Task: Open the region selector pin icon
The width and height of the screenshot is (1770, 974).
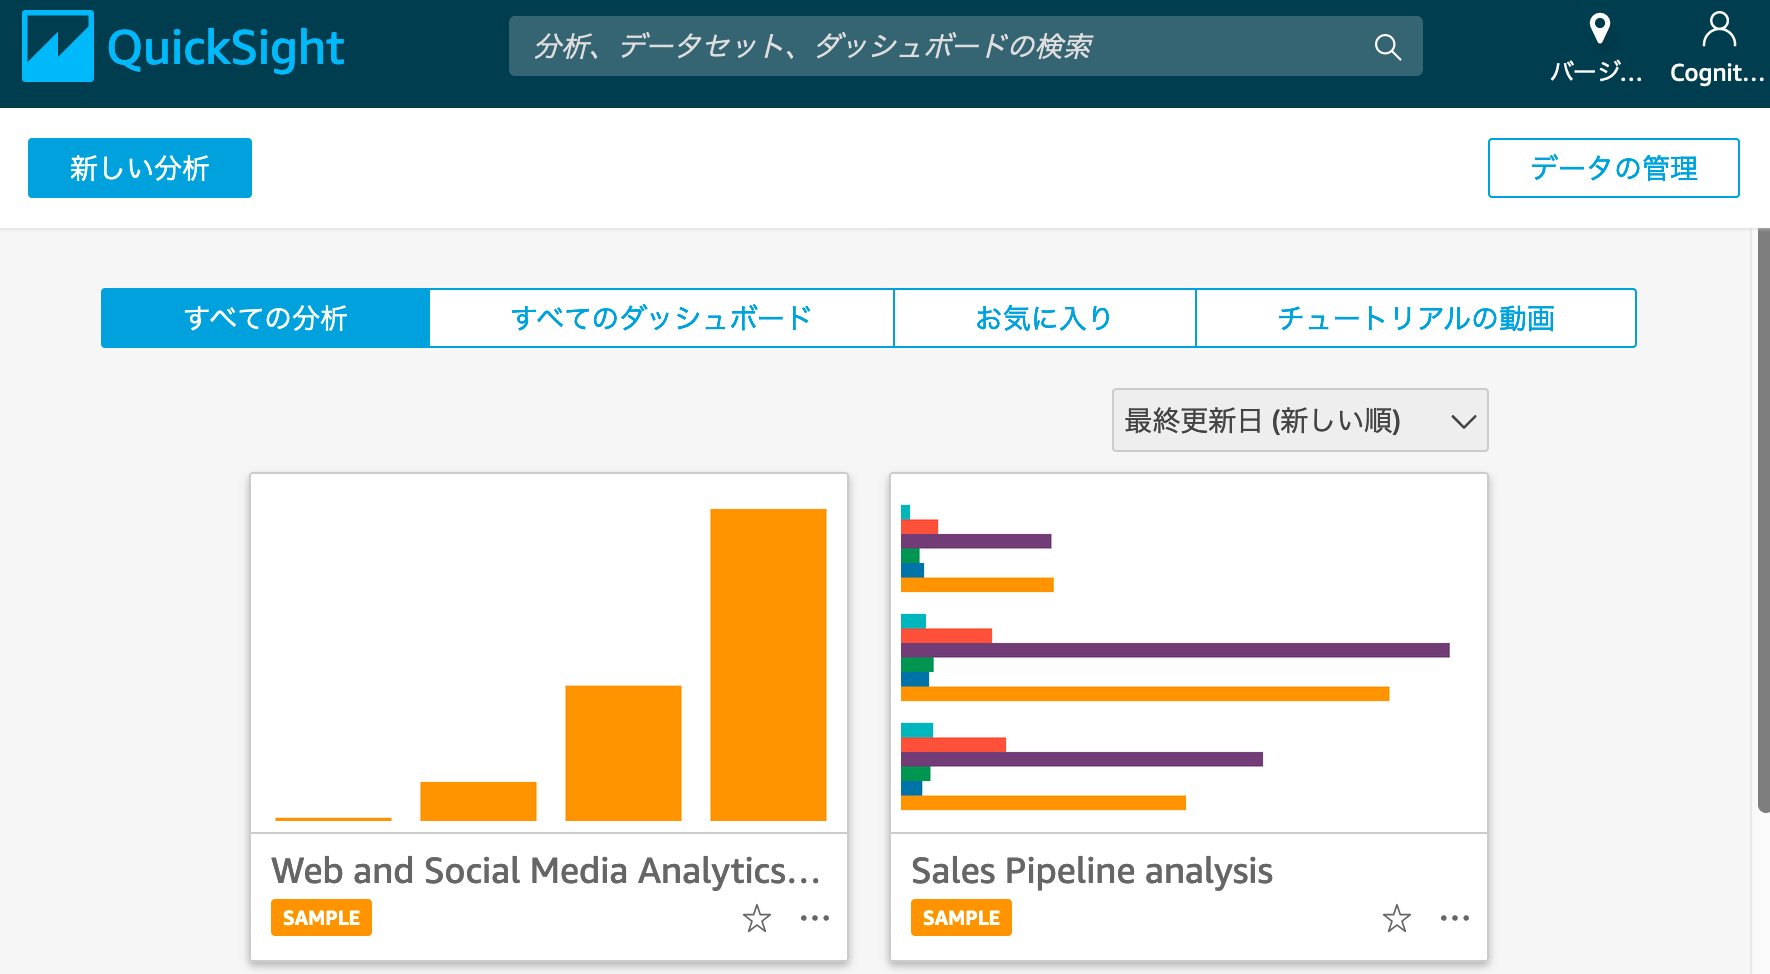Action: tap(1601, 30)
